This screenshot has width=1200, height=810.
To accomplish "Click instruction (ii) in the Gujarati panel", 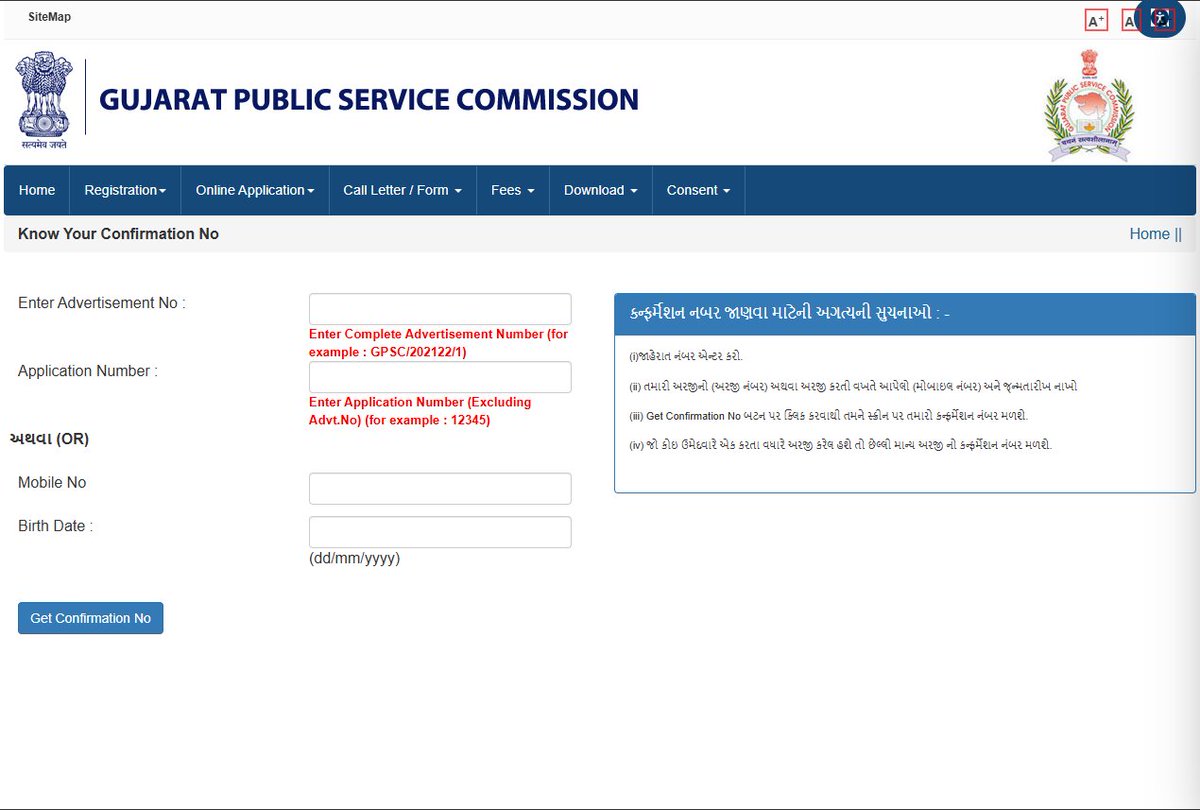I will point(853,386).
